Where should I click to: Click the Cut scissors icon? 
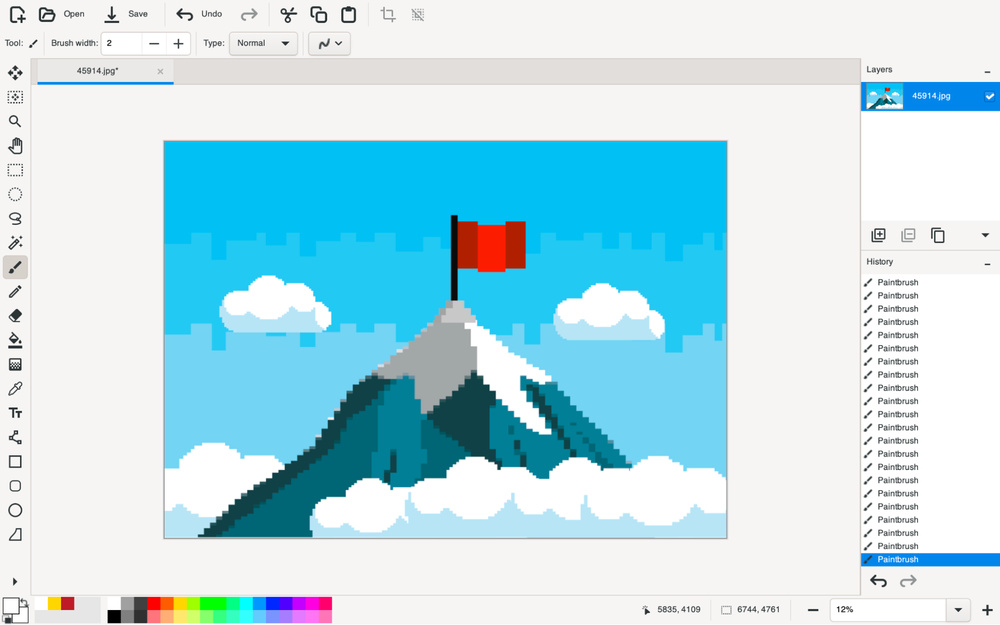(289, 14)
